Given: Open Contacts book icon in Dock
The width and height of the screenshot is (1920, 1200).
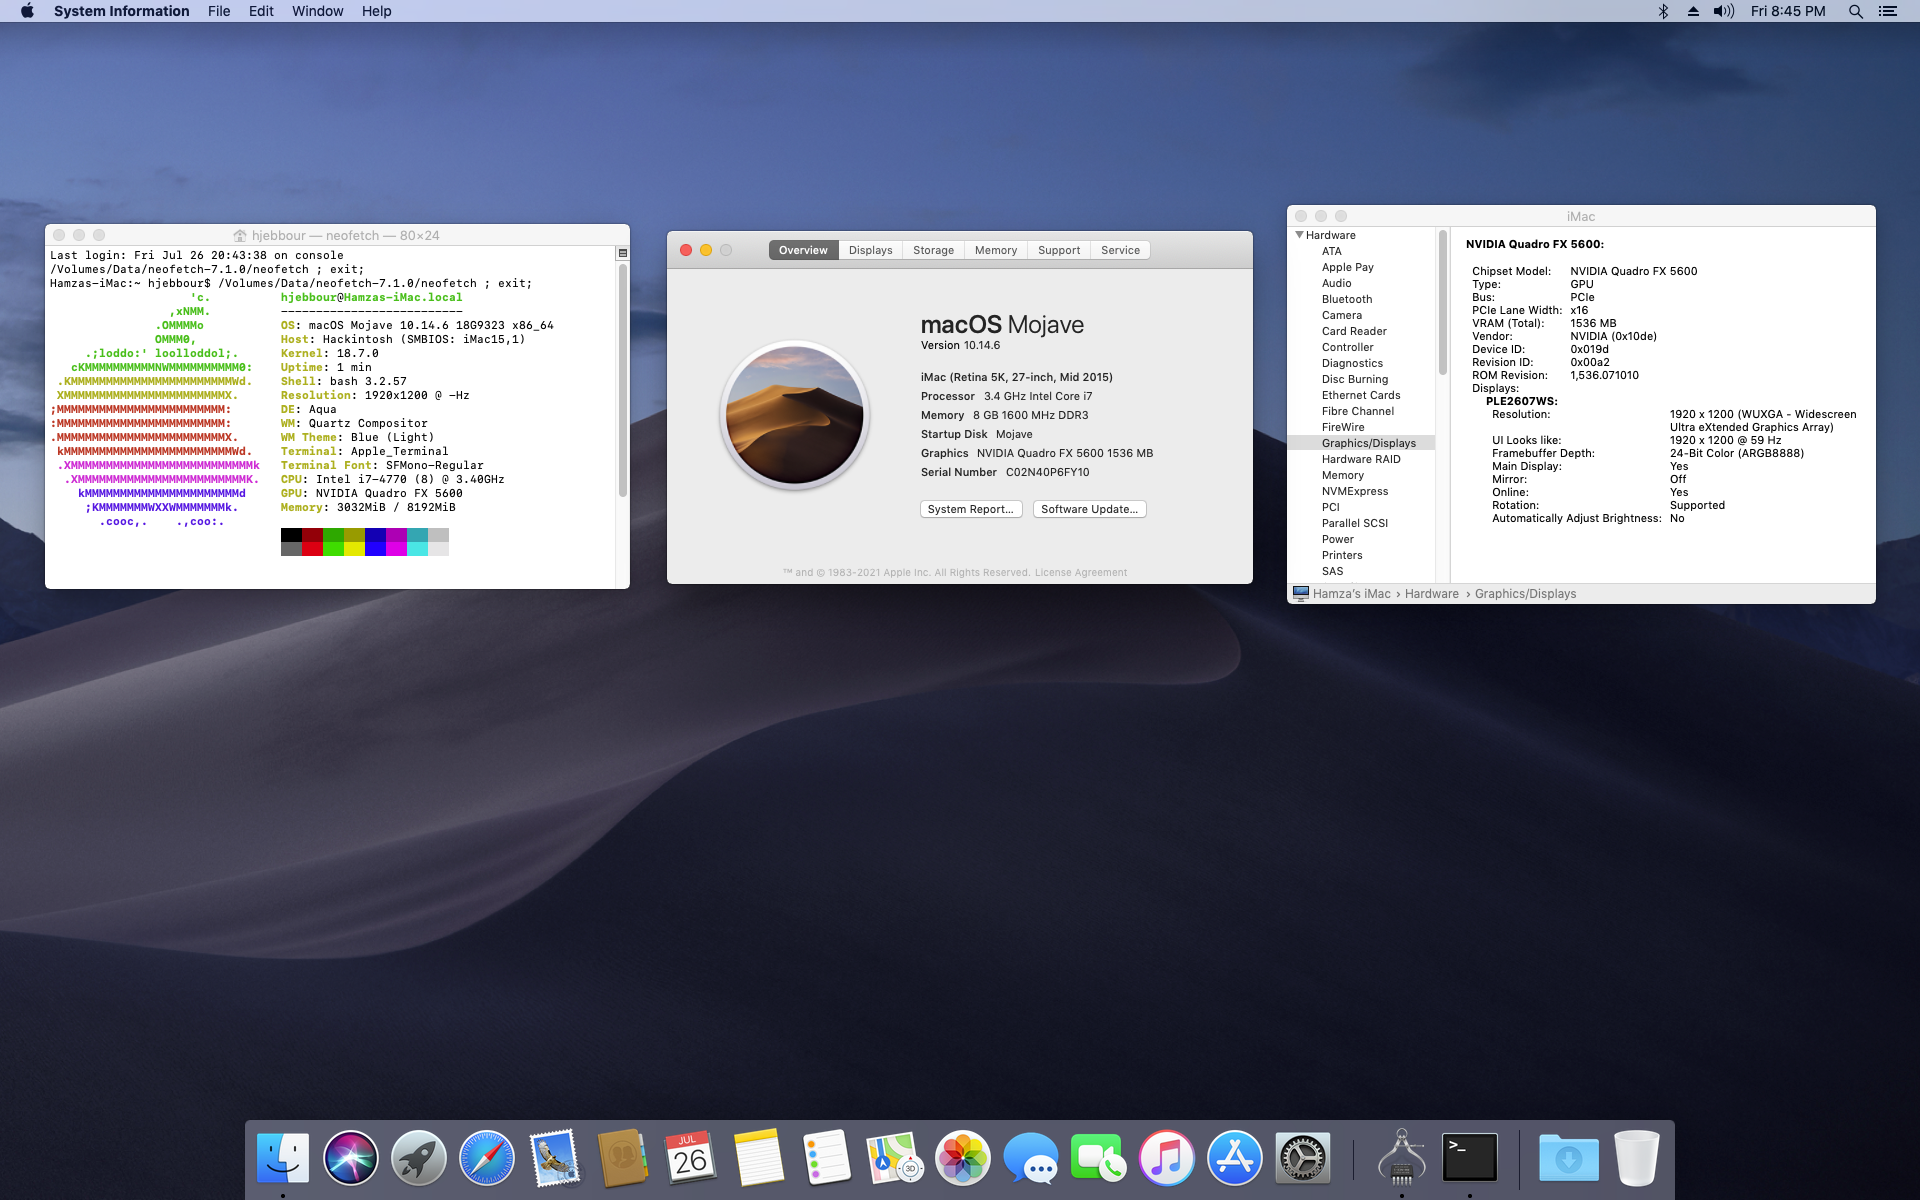Looking at the screenshot, I should pyautogui.click(x=623, y=1158).
